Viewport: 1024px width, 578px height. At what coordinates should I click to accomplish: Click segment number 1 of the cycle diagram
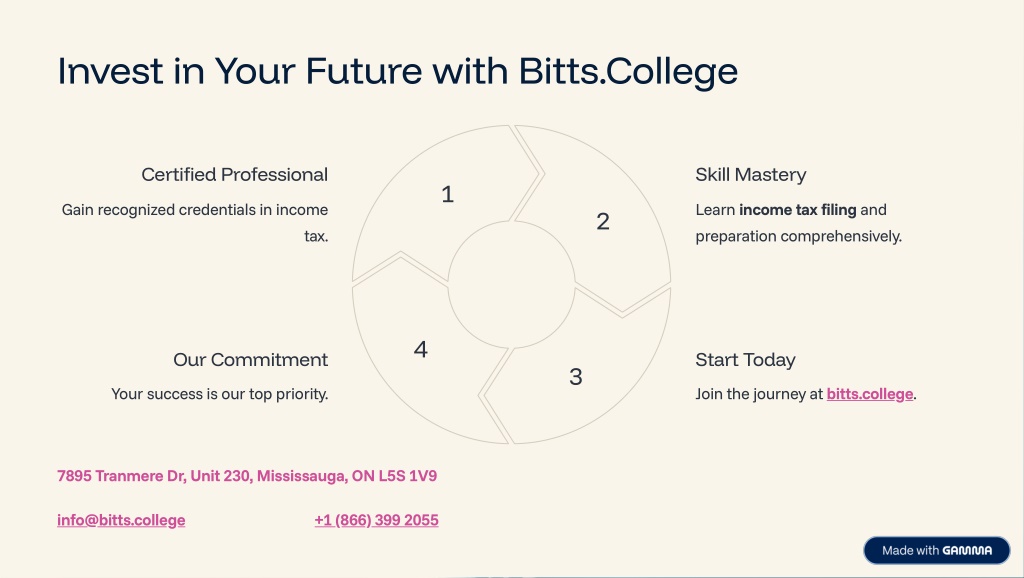pos(447,195)
